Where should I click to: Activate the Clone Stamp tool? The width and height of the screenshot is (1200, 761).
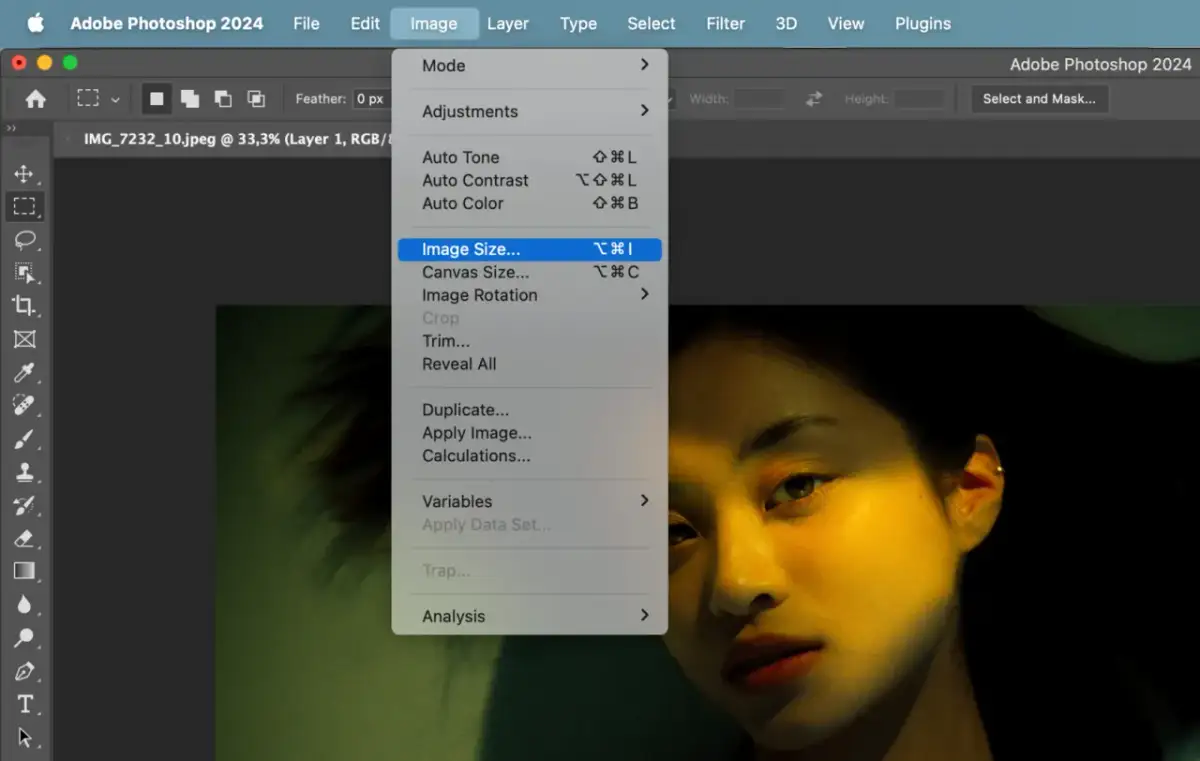pyautogui.click(x=24, y=472)
